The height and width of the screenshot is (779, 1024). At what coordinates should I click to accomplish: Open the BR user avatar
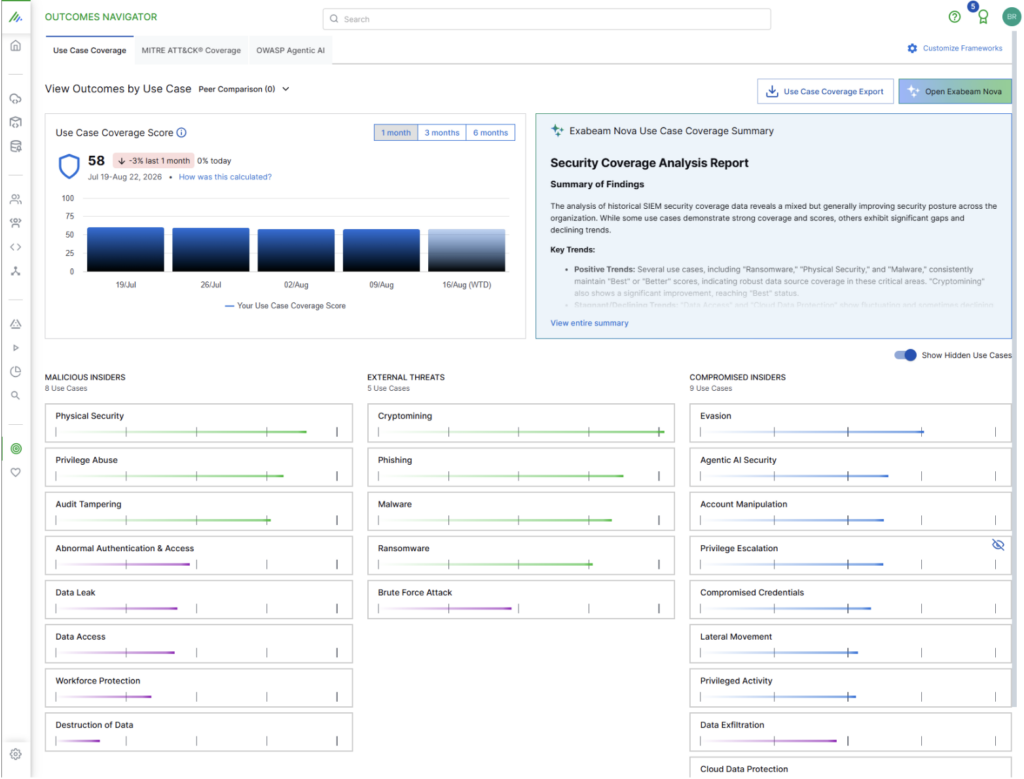coord(1011,17)
